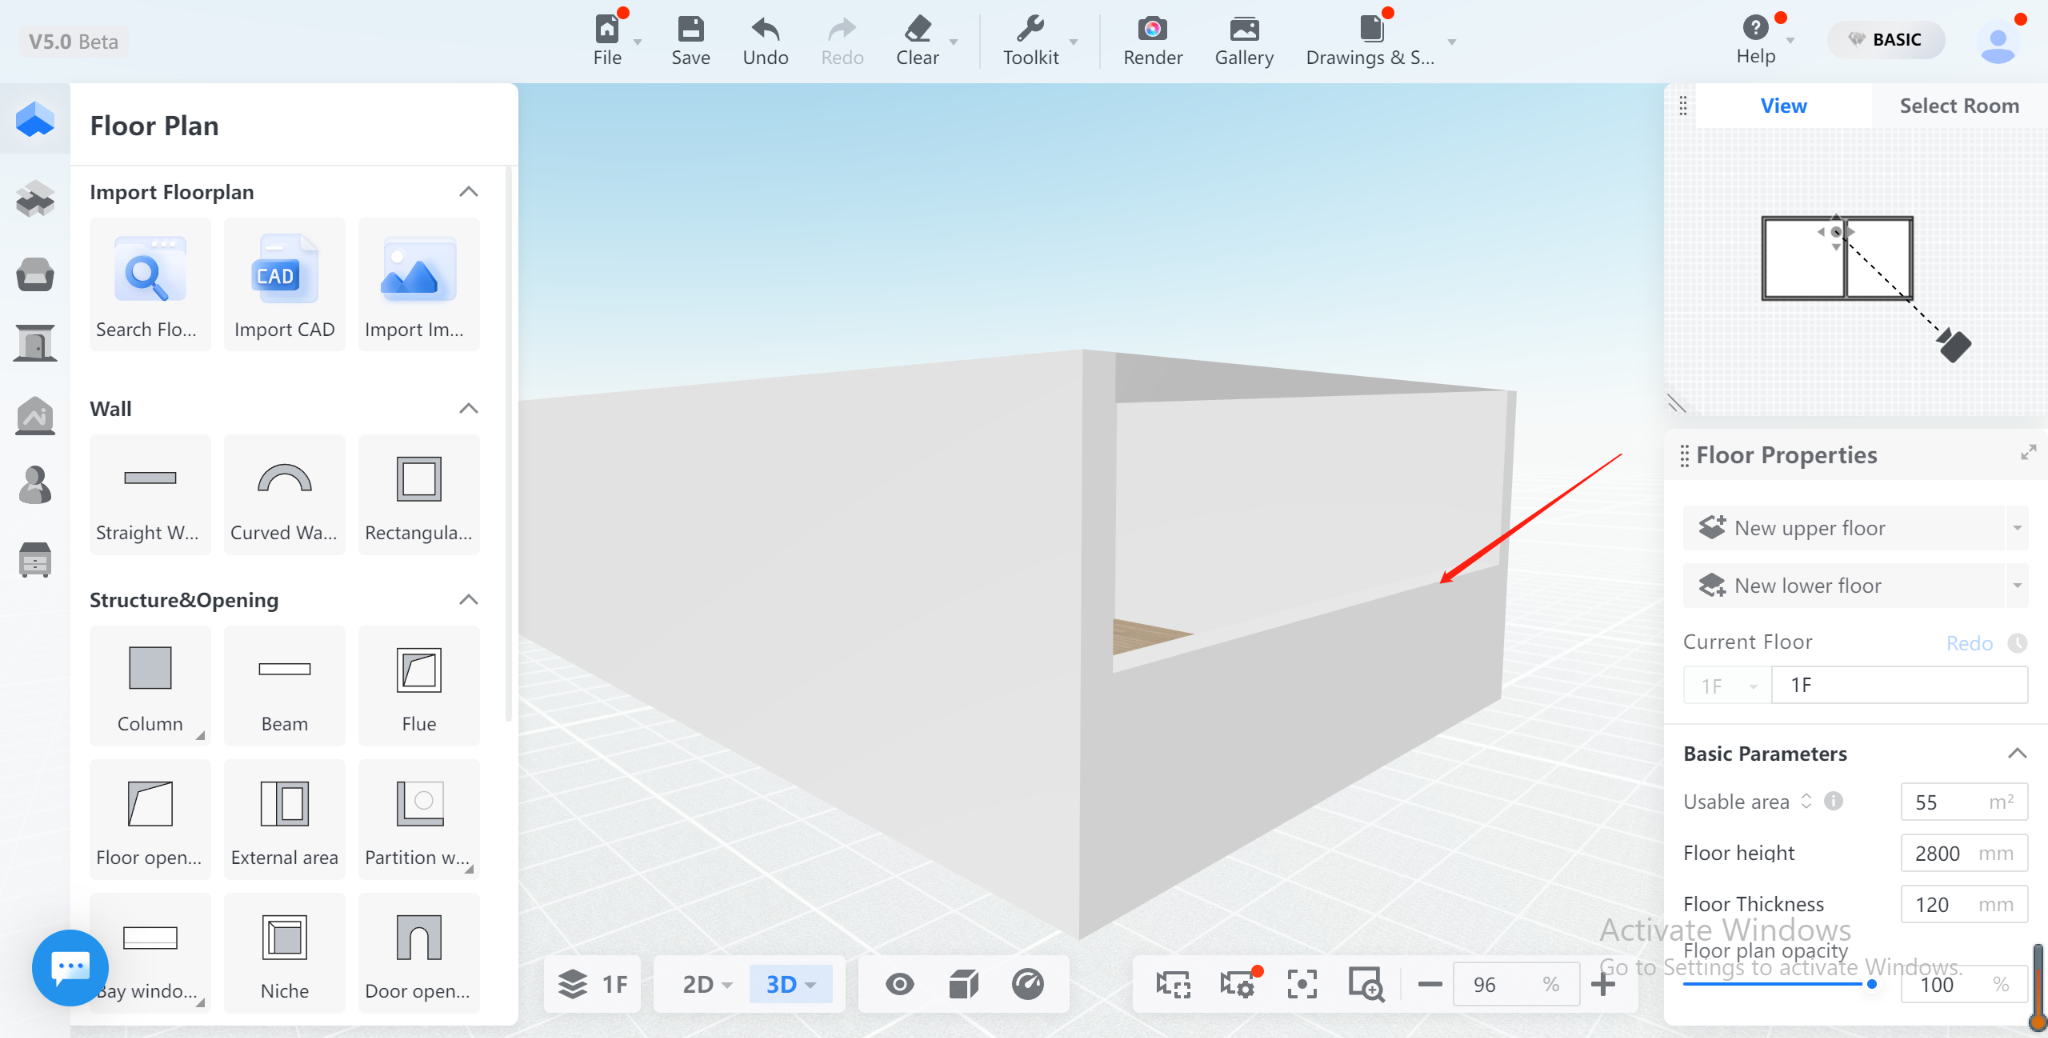Screen dimensions: 2048x1038
Task: Collapse the Structure&Opening section
Action: tap(468, 599)
